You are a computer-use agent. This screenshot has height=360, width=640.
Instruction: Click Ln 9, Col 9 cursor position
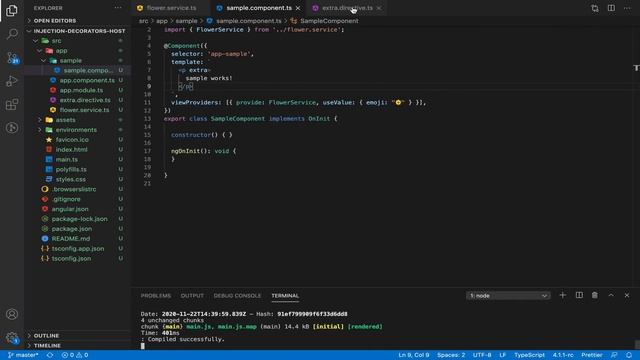414,355
